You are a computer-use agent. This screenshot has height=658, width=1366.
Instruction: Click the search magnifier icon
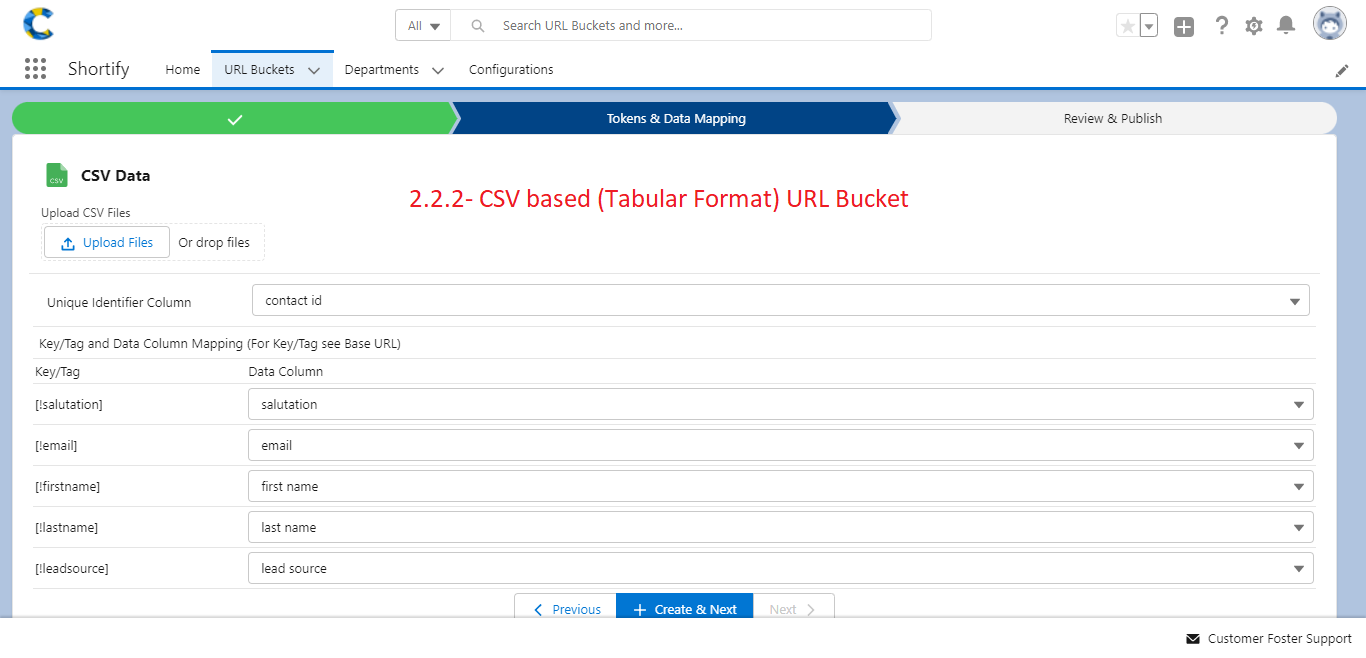(477, 25)
